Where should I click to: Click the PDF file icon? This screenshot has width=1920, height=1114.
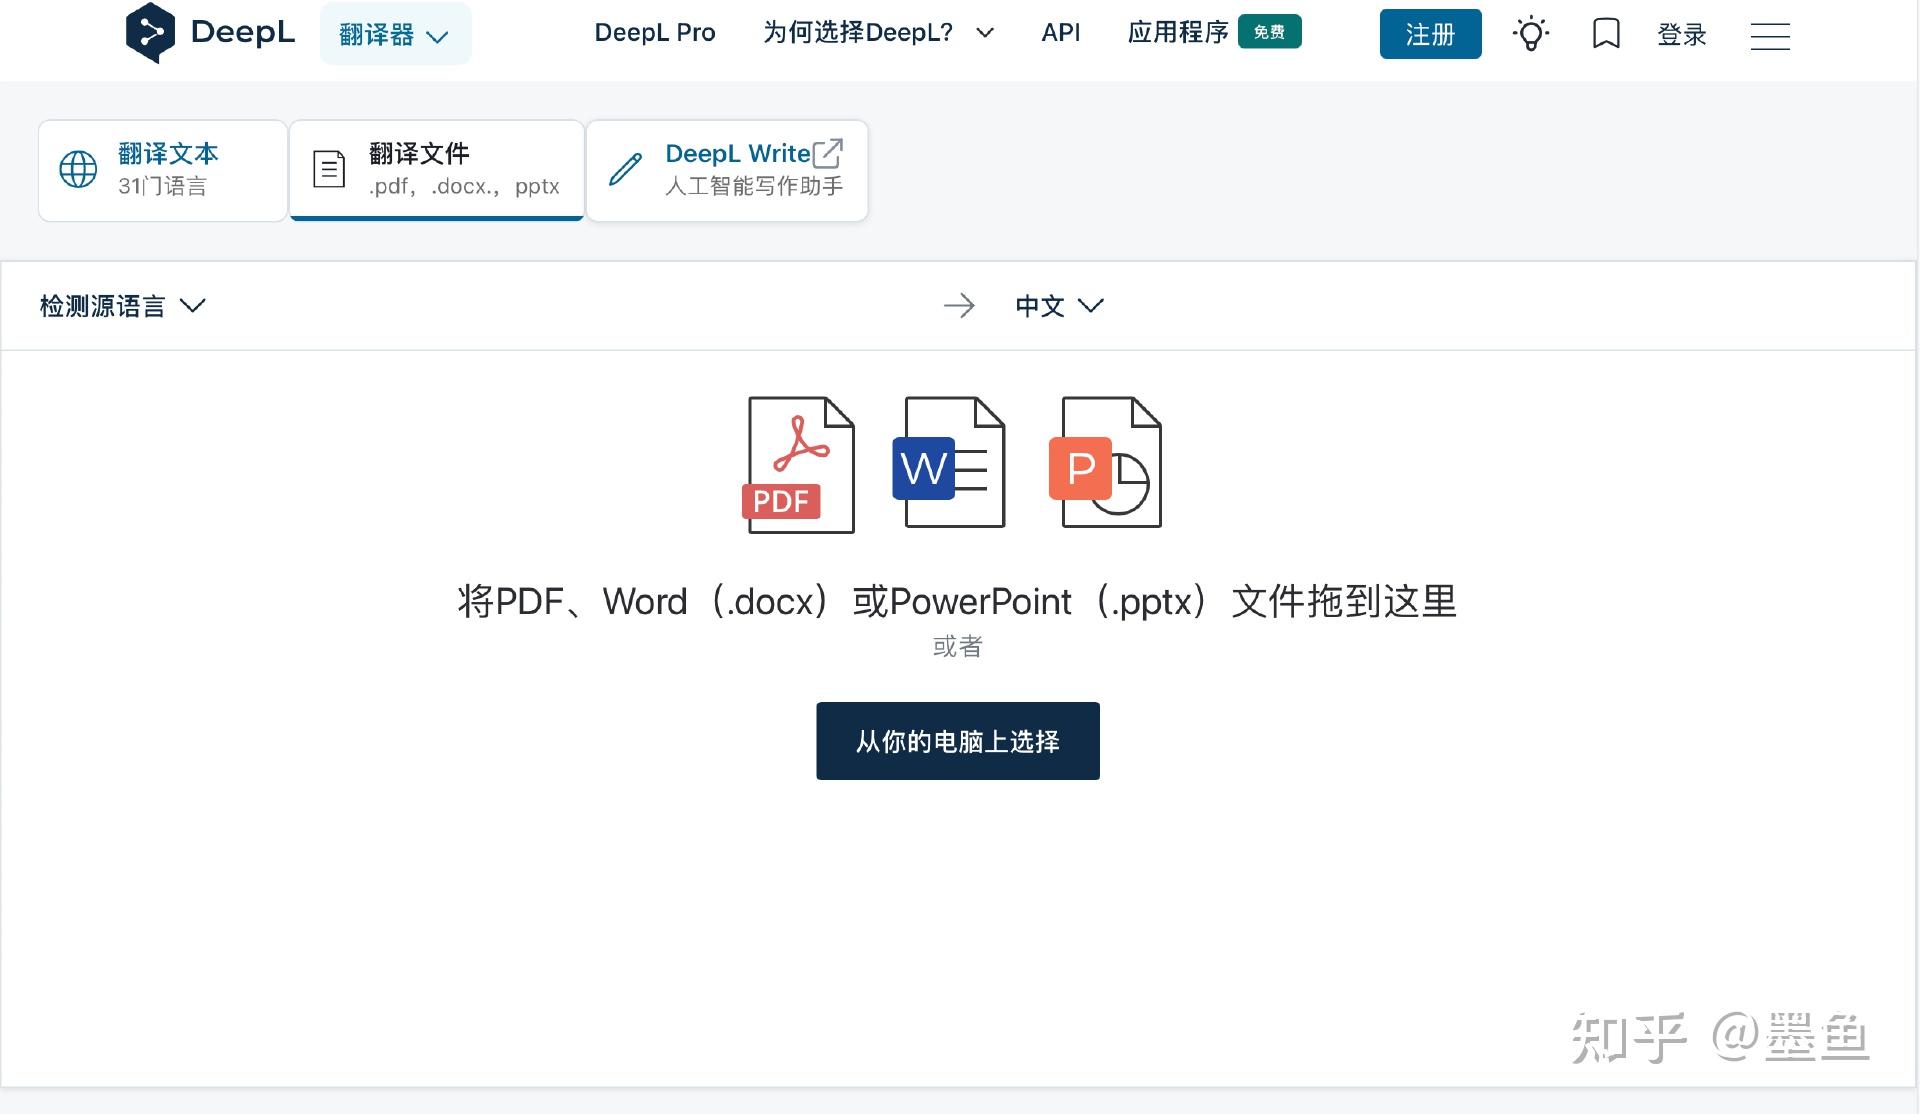coord(798,464)
